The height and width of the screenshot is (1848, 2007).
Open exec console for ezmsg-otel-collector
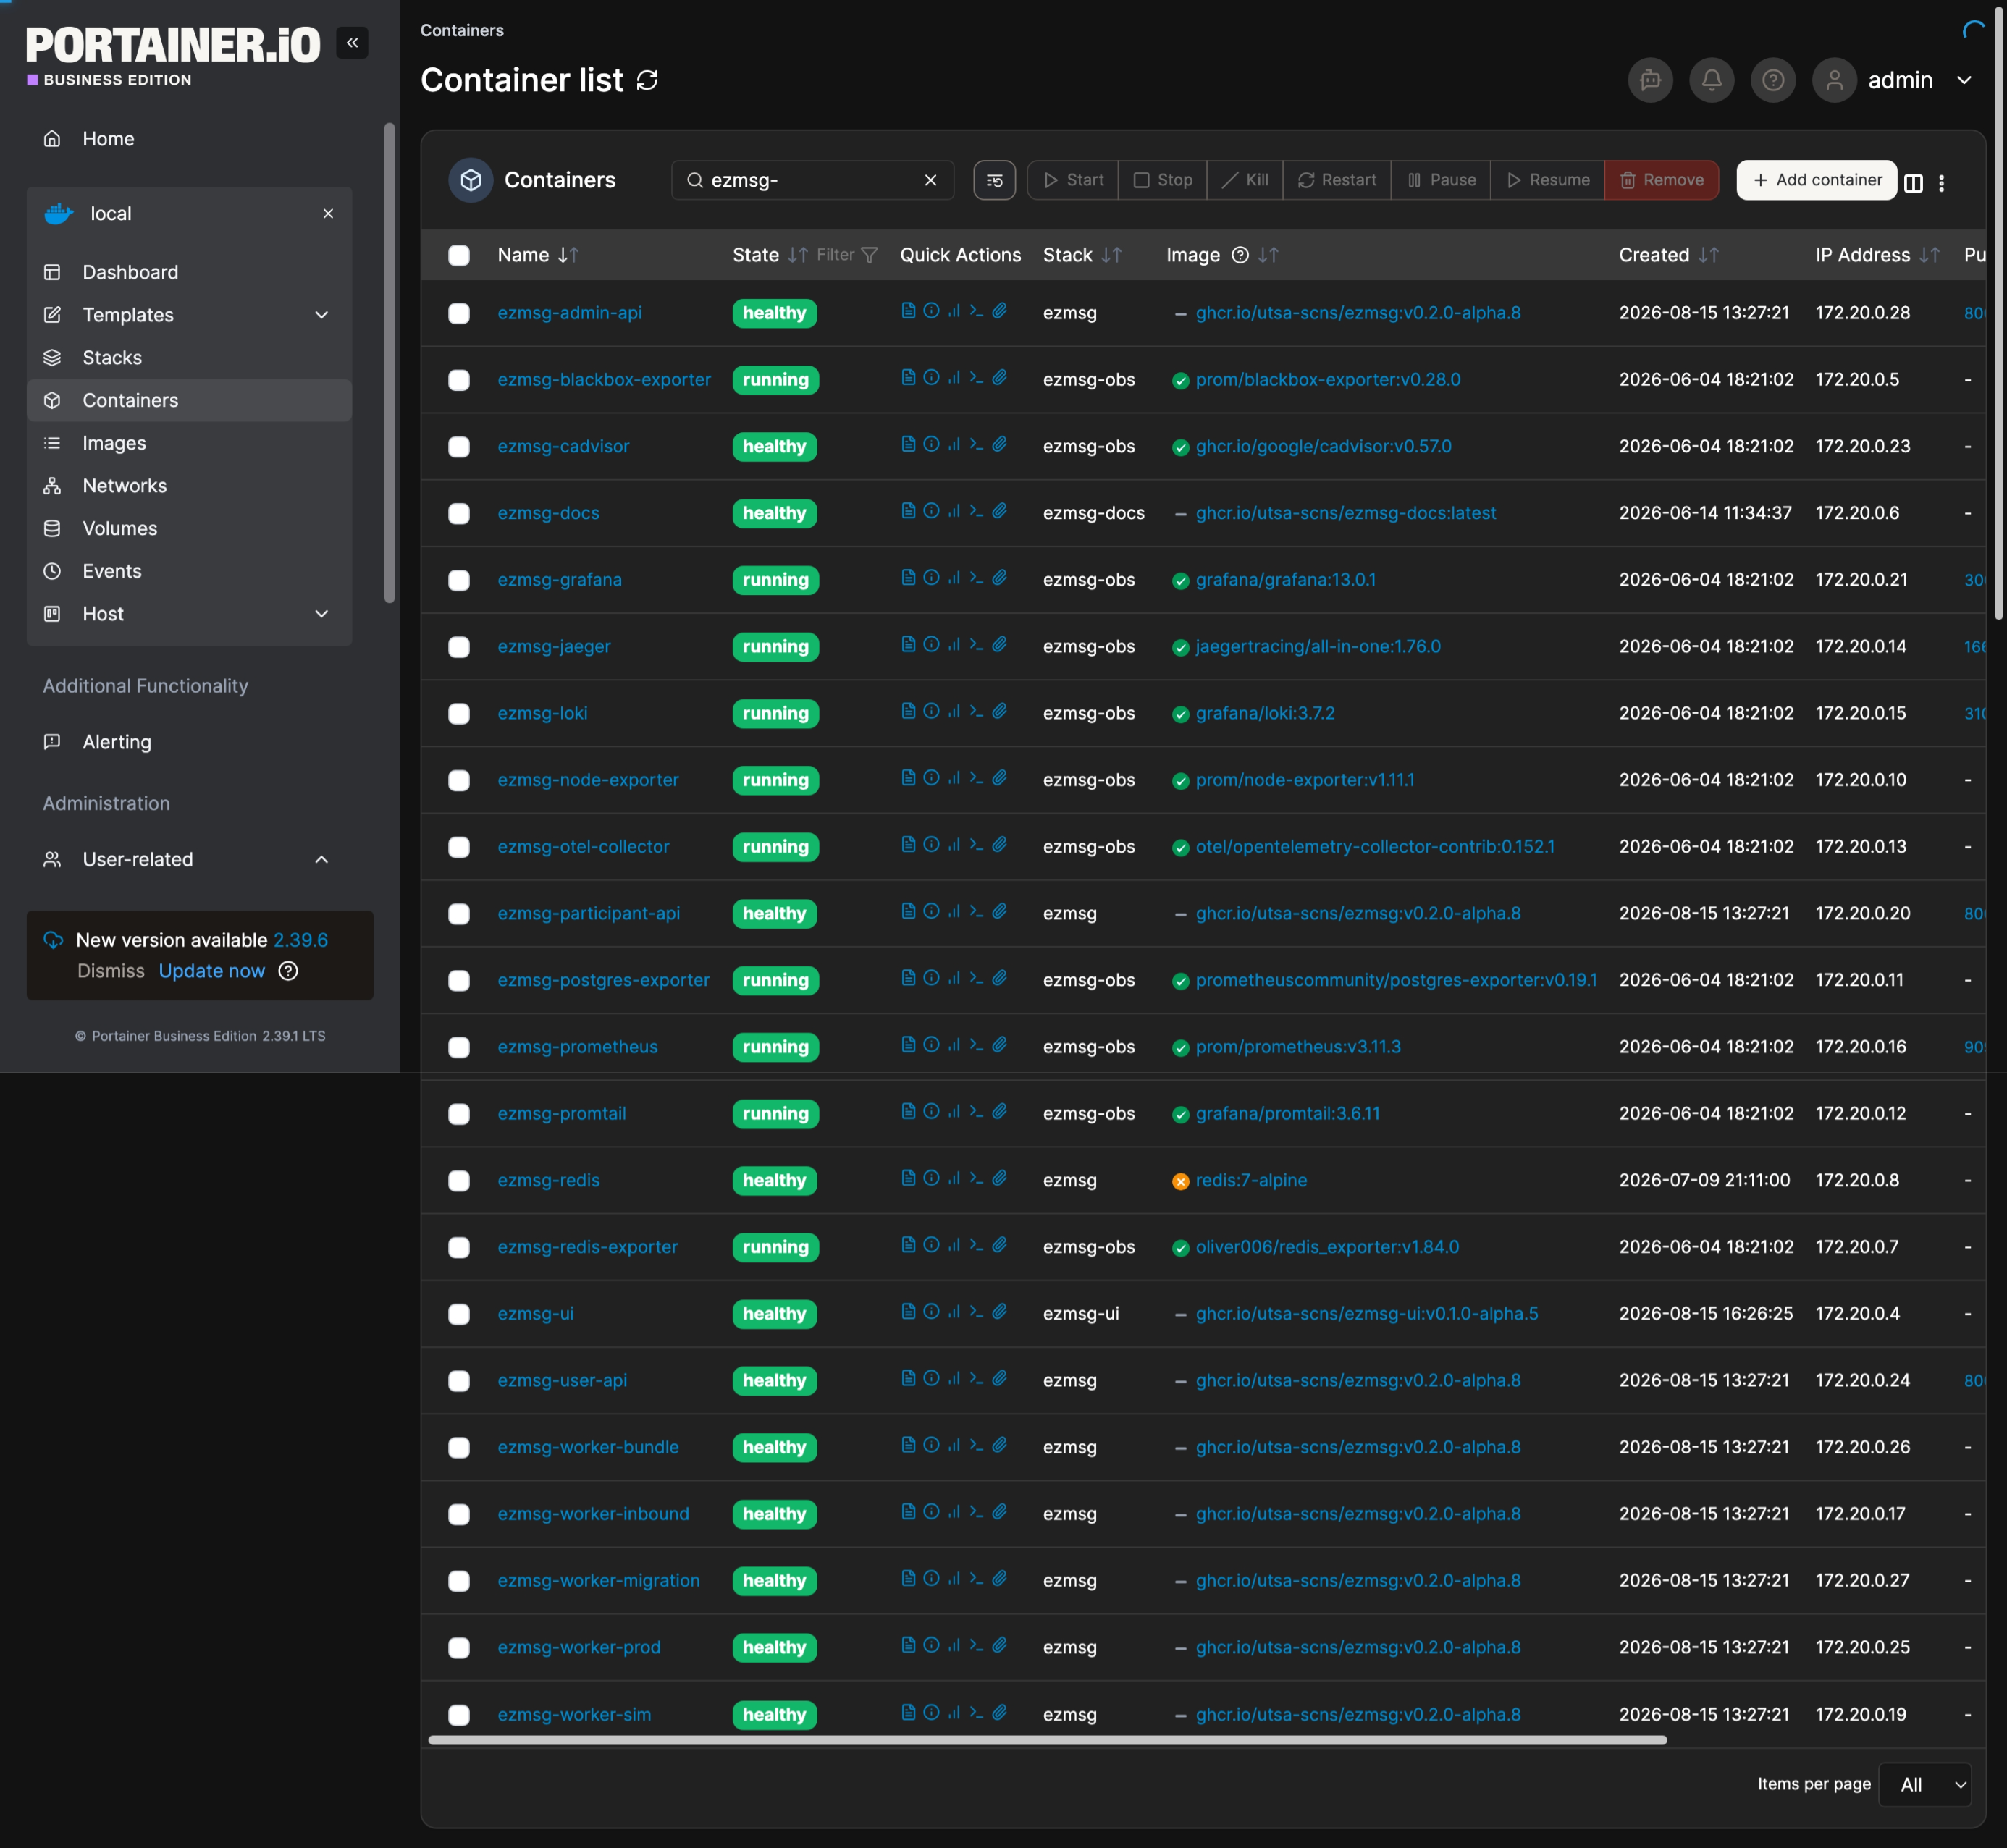[976, 845]
